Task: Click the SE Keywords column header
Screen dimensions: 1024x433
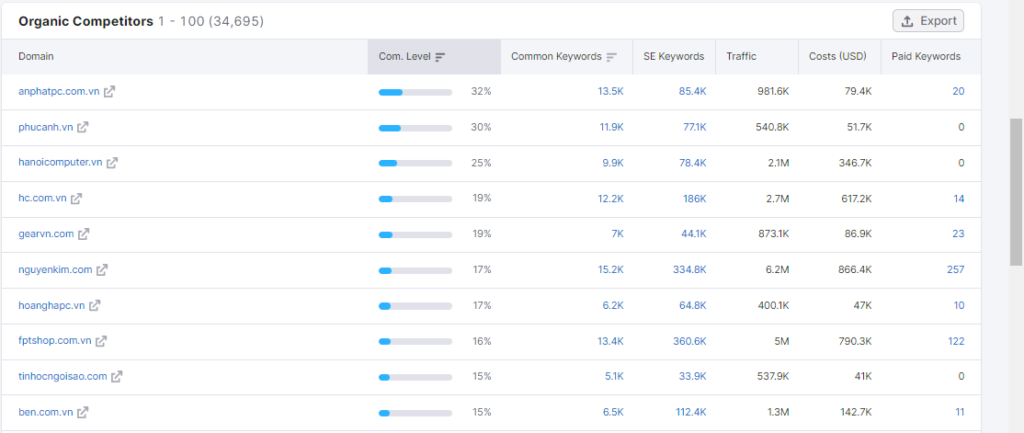Action: coord(674,57)
